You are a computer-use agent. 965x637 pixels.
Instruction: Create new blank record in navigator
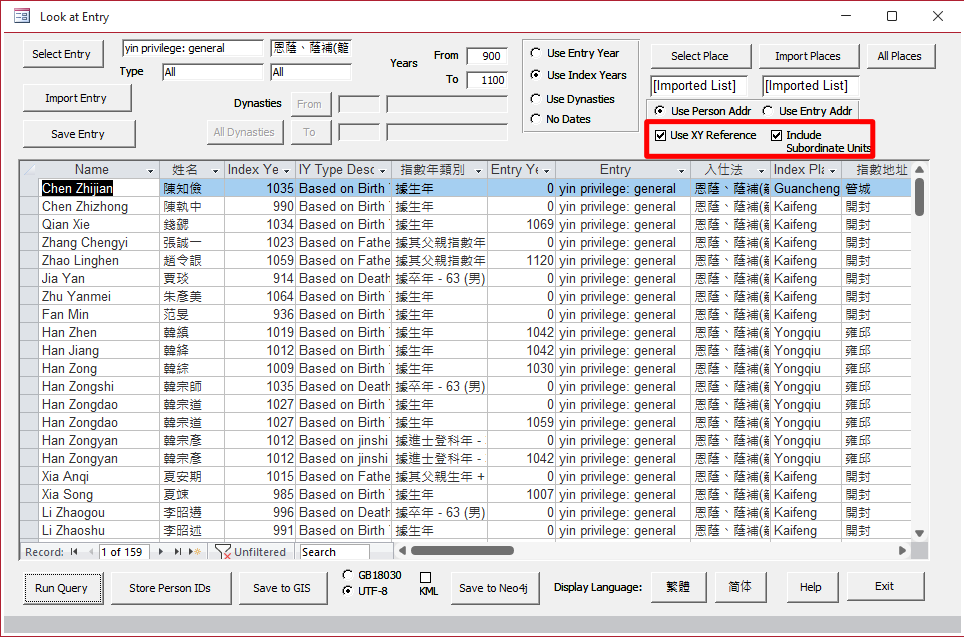[x=196, y=552]
